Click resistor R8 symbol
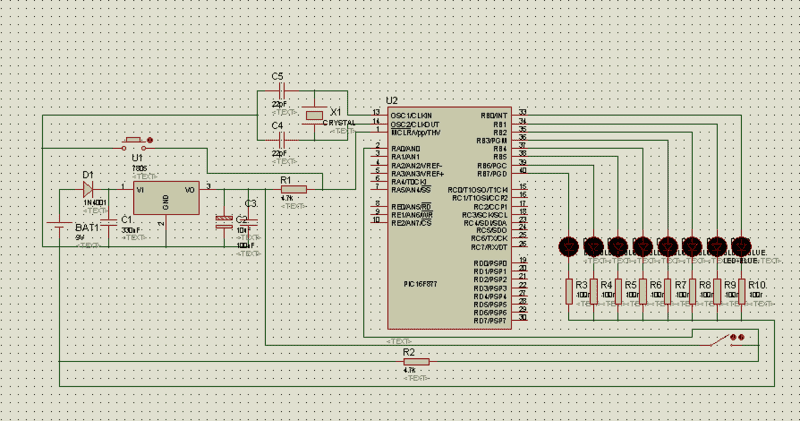This screenshot has width=800, height=421. pos(692,292)
